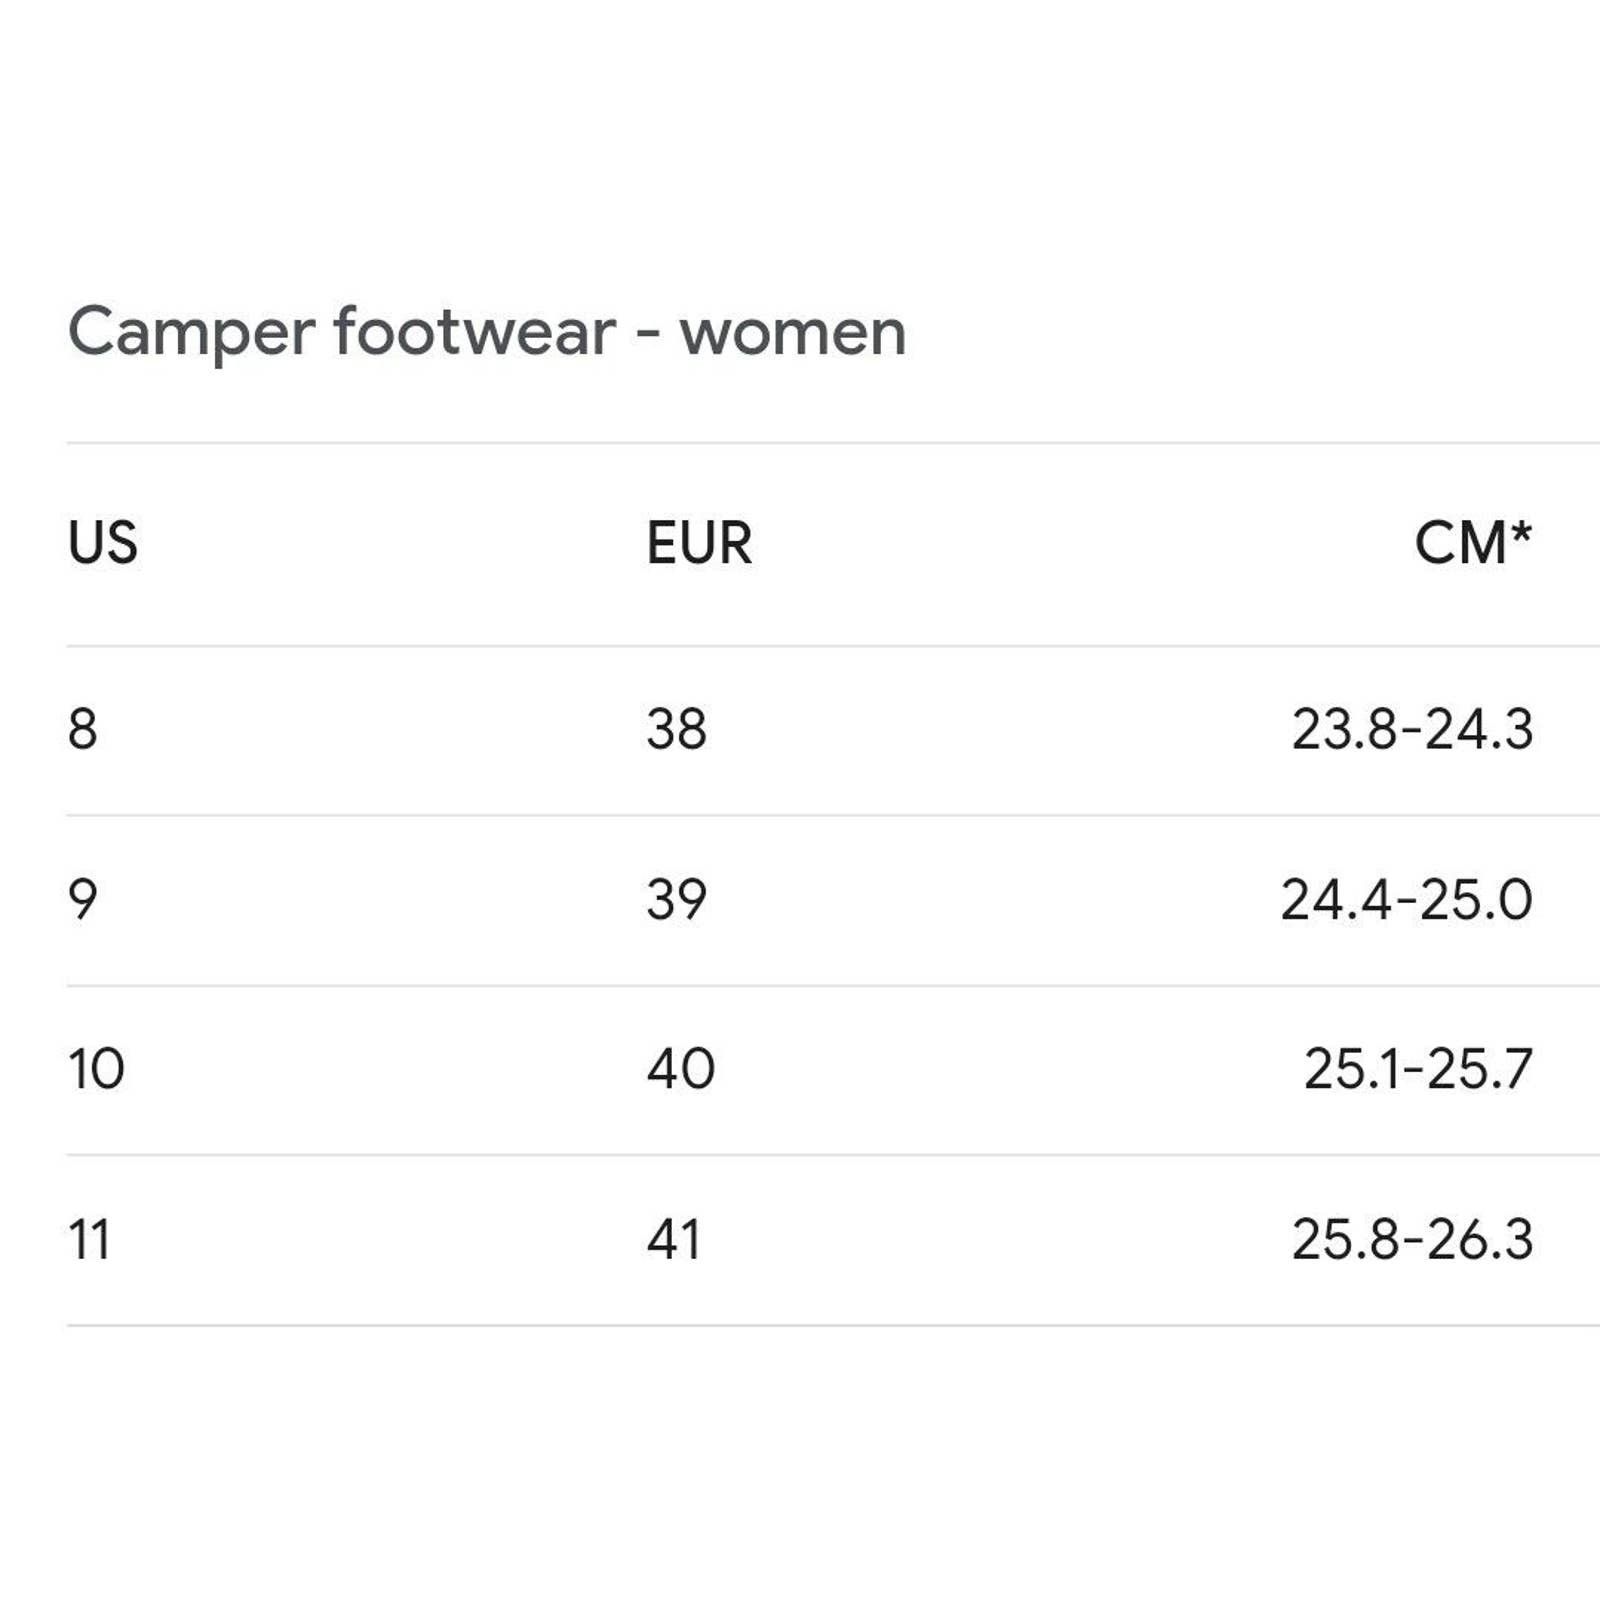Click the word 'Camper' in title
Image resolution: width=1600 pixels, height=1600 pixels.
click(x=191, y=333)
